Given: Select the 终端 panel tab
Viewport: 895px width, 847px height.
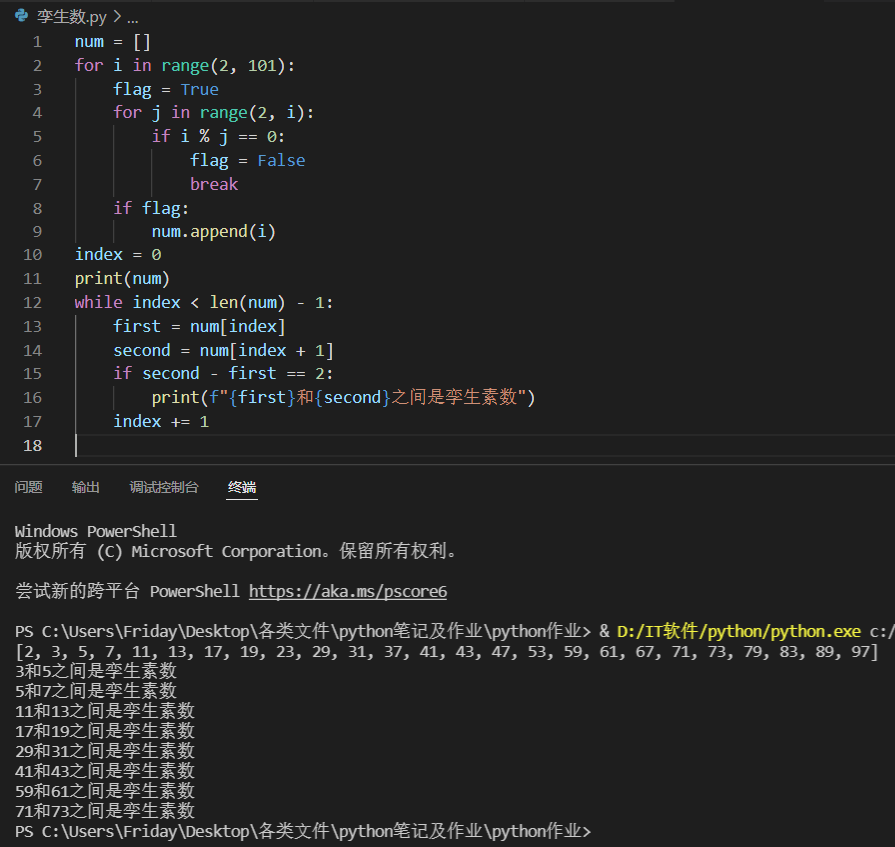Looking at the screenshot, I should click(241, 487).
